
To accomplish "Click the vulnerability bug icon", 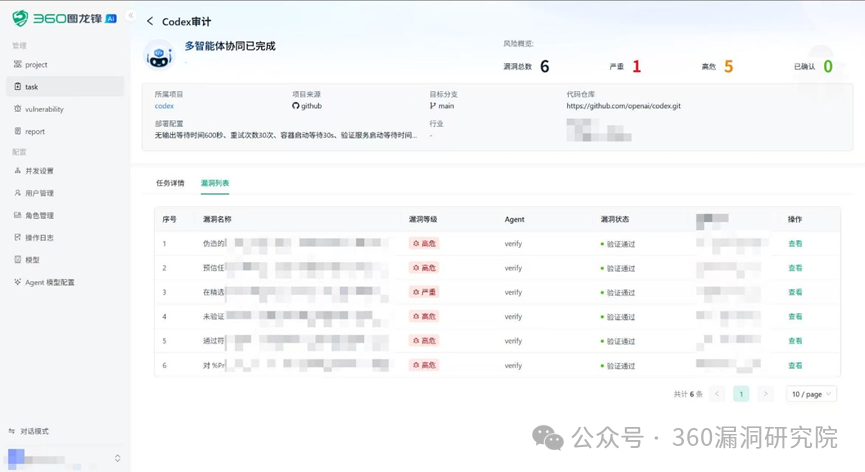I will point(18,109).
